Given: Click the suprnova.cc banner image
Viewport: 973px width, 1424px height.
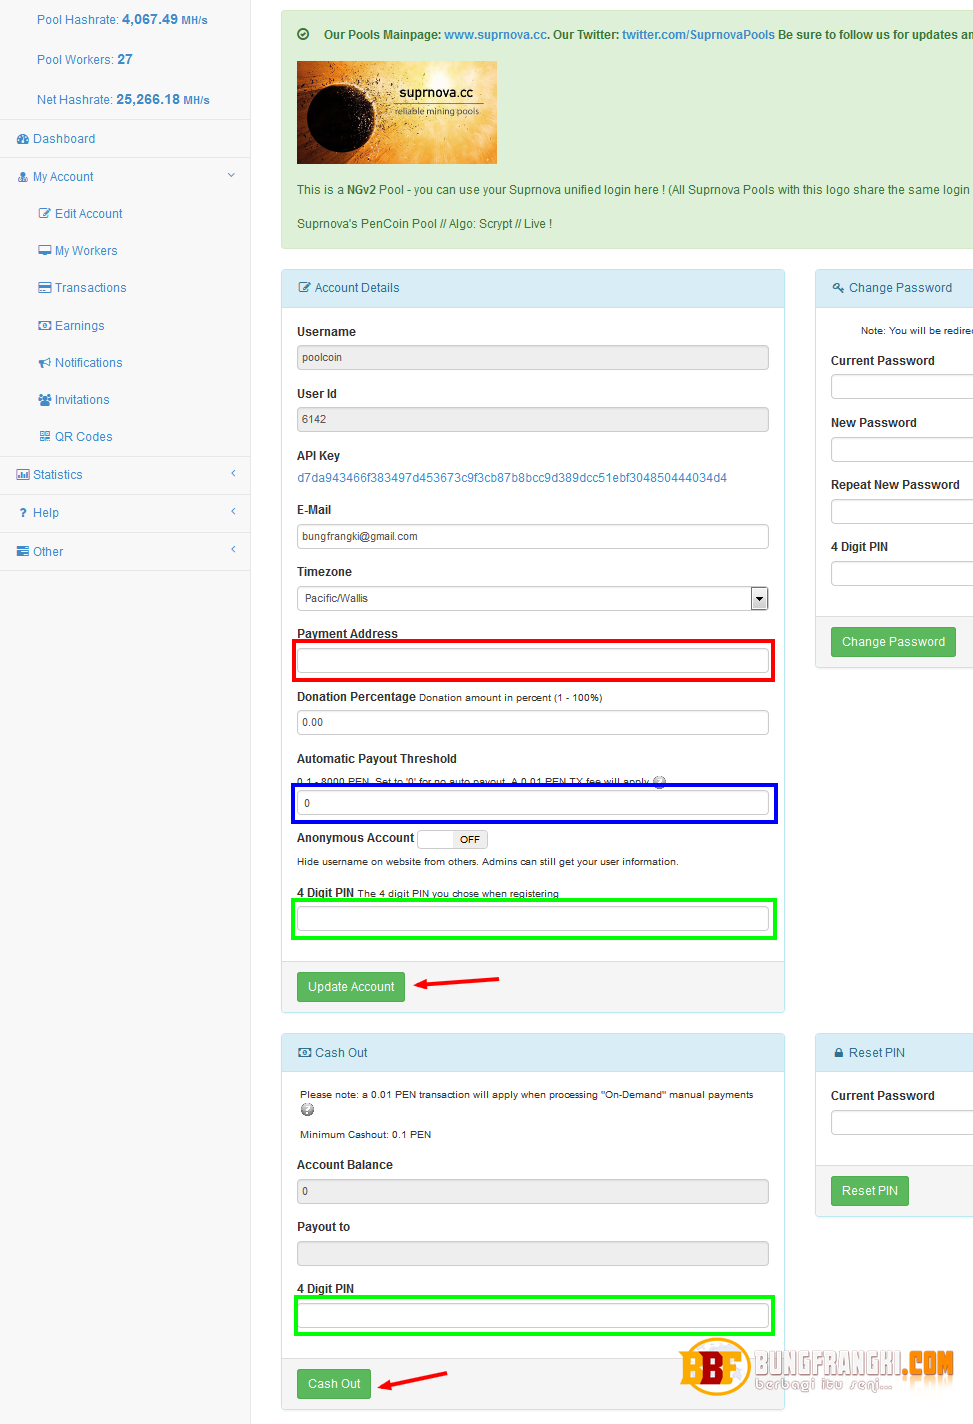Looking at the screenshot, I should pos(397,113).
